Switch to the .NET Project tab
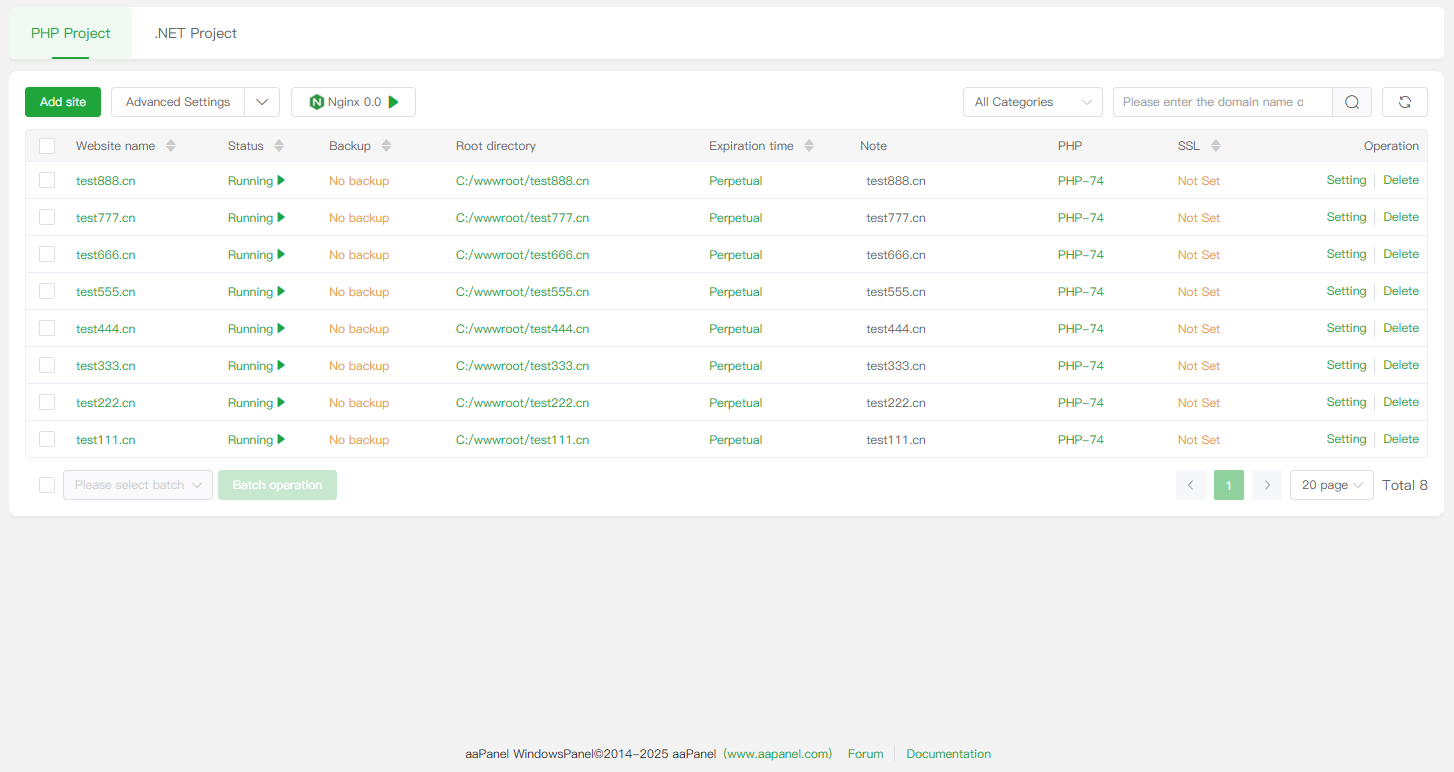The width and height of the screenshot is (1454, 772). [195, 33]
